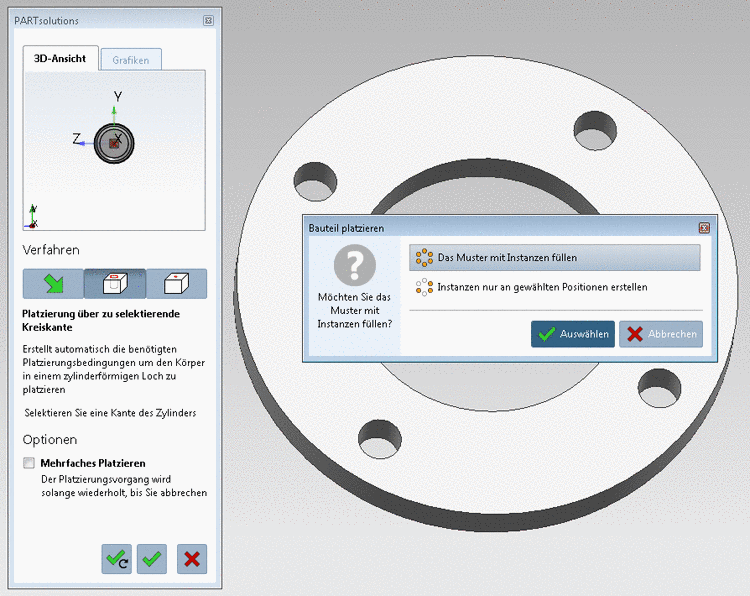Switch to the Grafiken tab
The height and width of the screenshot is (596, 750).
(x=131, y=60)
